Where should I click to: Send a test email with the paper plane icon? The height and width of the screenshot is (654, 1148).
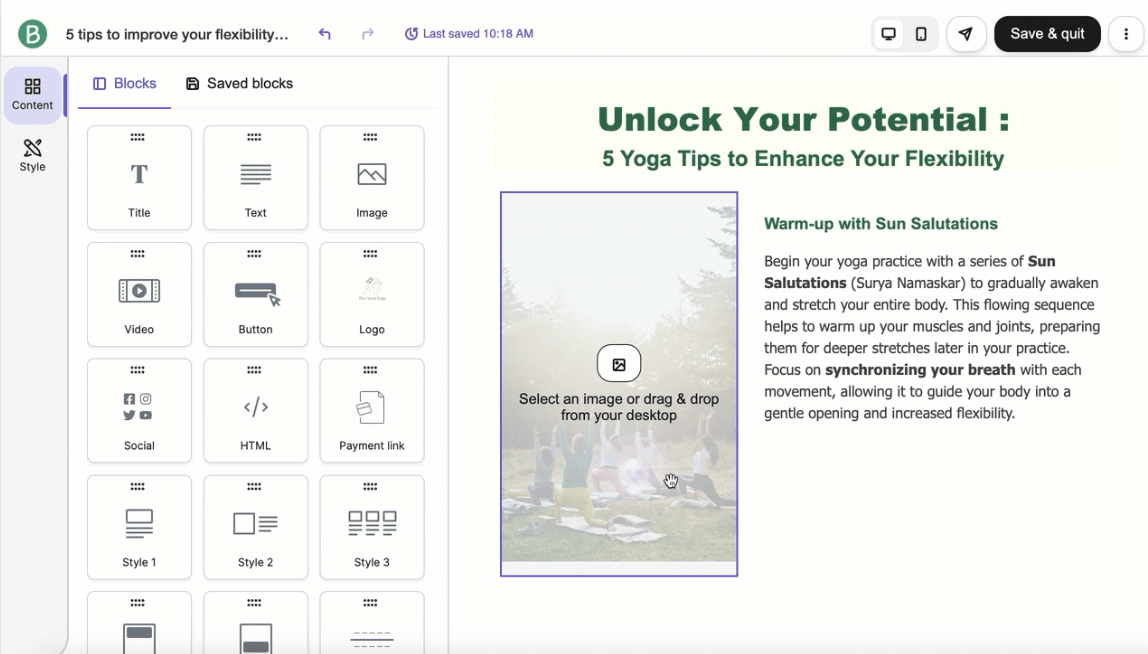966,34
